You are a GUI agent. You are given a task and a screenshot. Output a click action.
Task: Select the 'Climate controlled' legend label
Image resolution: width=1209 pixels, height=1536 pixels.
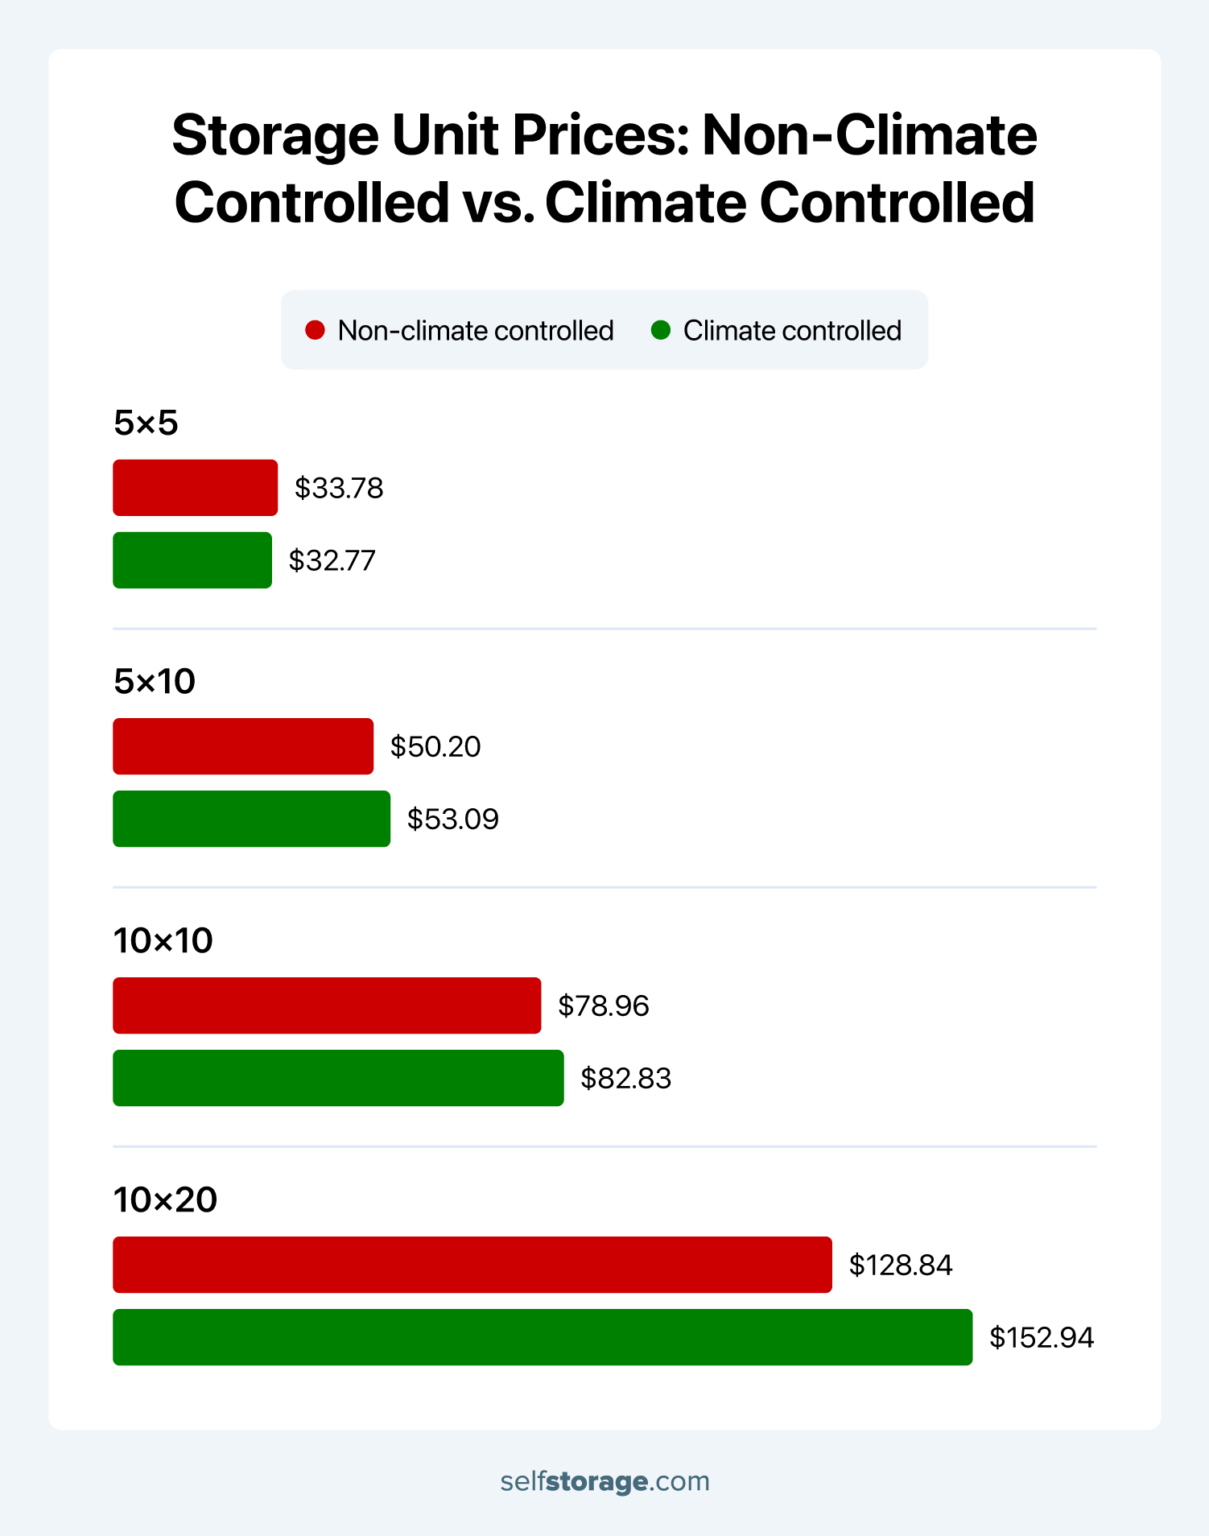click(792, 331)
